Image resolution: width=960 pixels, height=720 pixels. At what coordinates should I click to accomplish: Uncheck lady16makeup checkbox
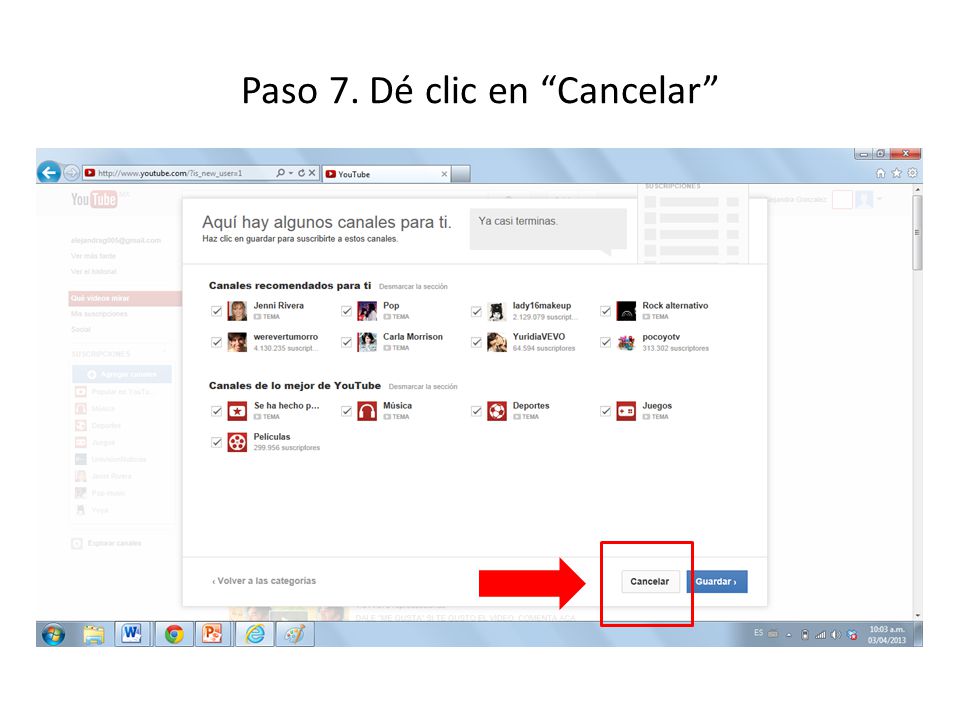coord(476,311)
